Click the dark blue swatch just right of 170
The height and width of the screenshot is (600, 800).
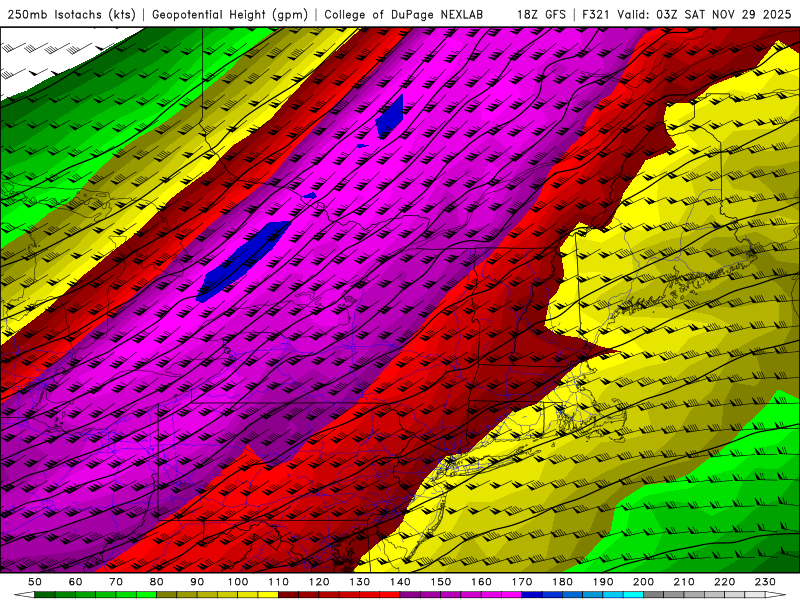[x=532, y=595]
